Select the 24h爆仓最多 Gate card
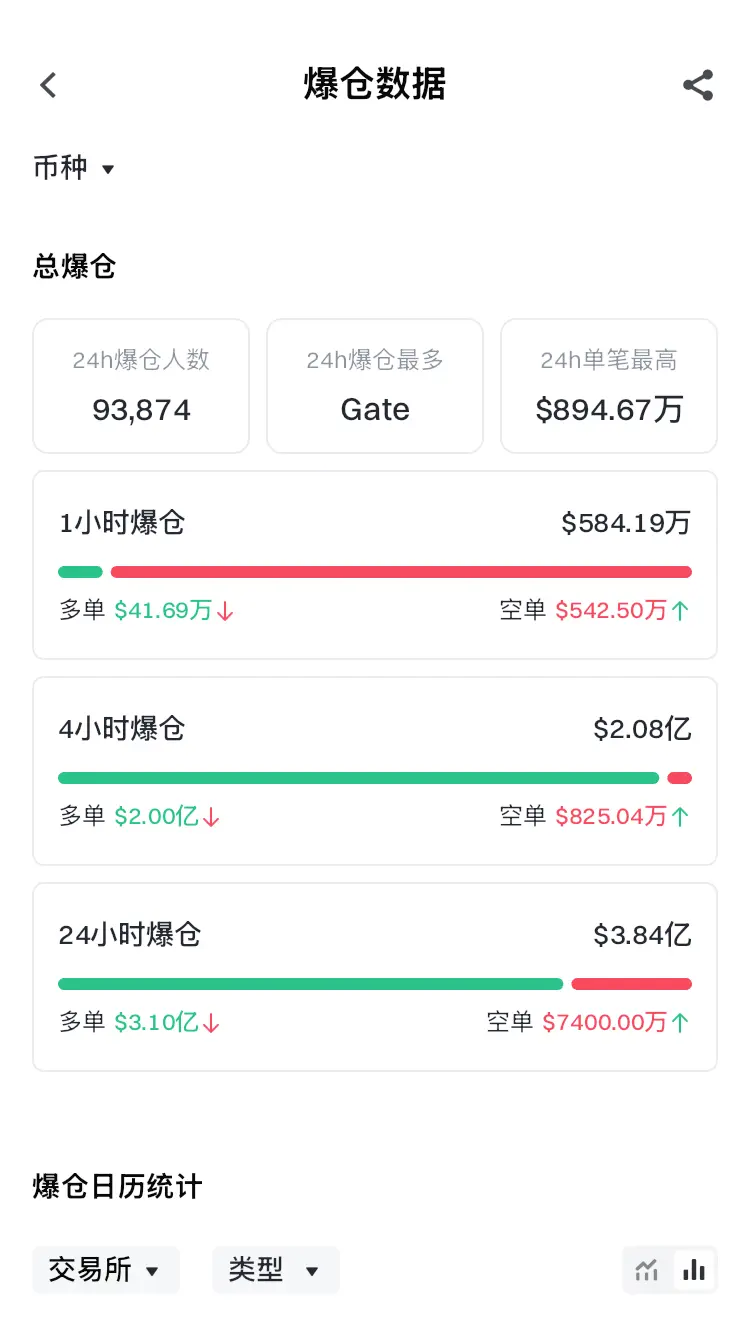The width and height of the screenshot is (750, 1334). click(x=375, y=386)
